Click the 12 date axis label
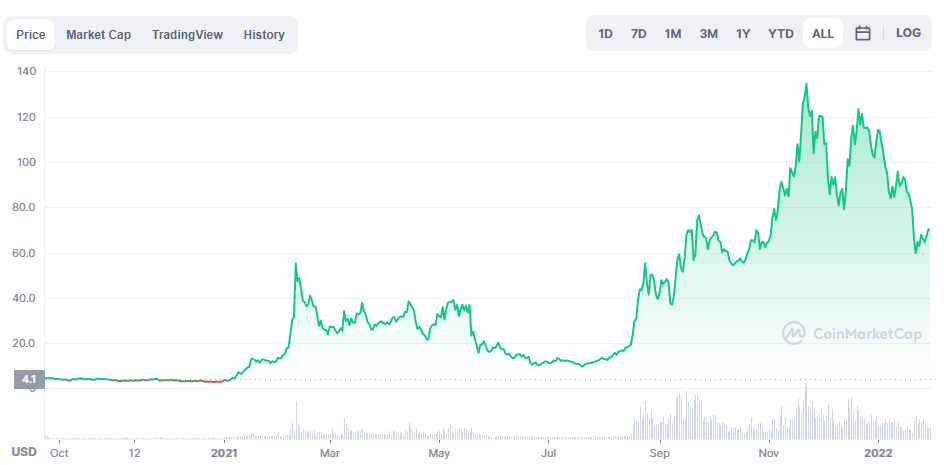 134,452
